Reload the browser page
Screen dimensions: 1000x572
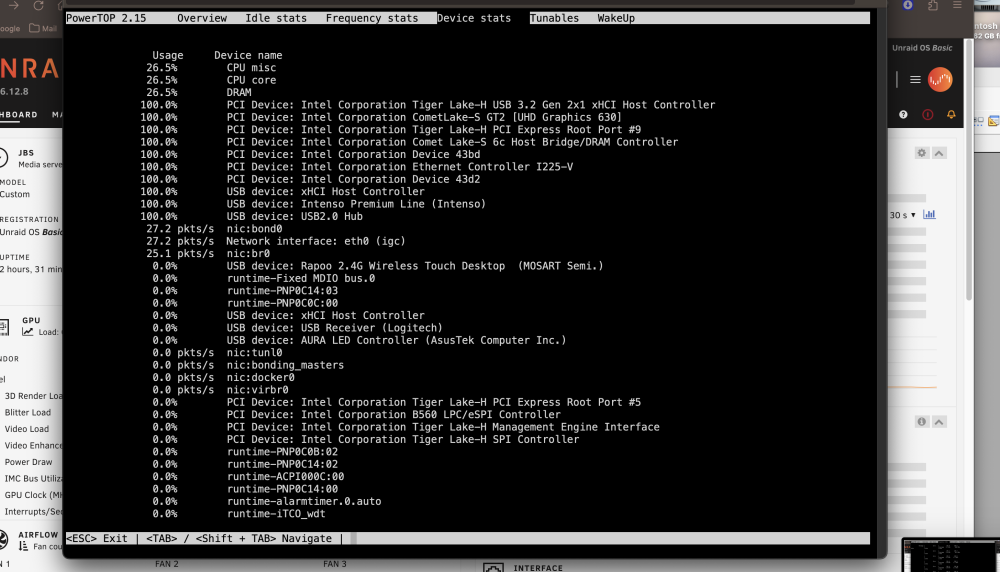[38, 5]
